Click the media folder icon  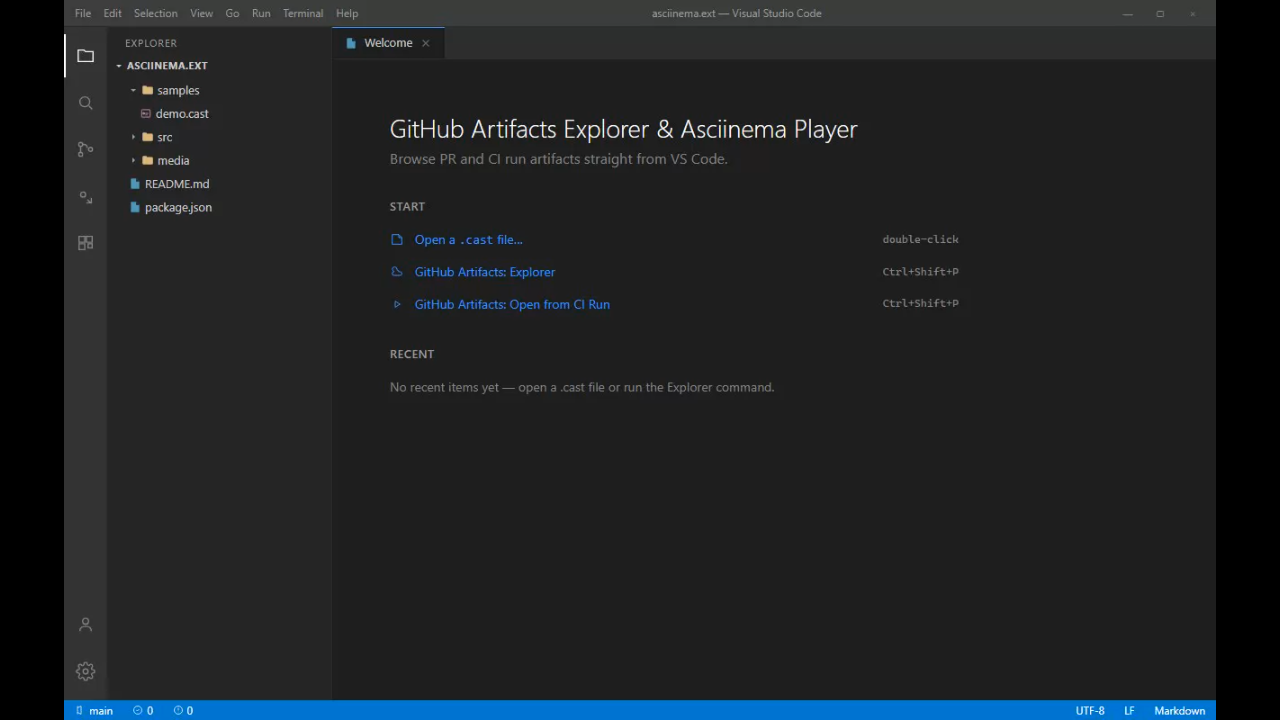pos(147,160)
